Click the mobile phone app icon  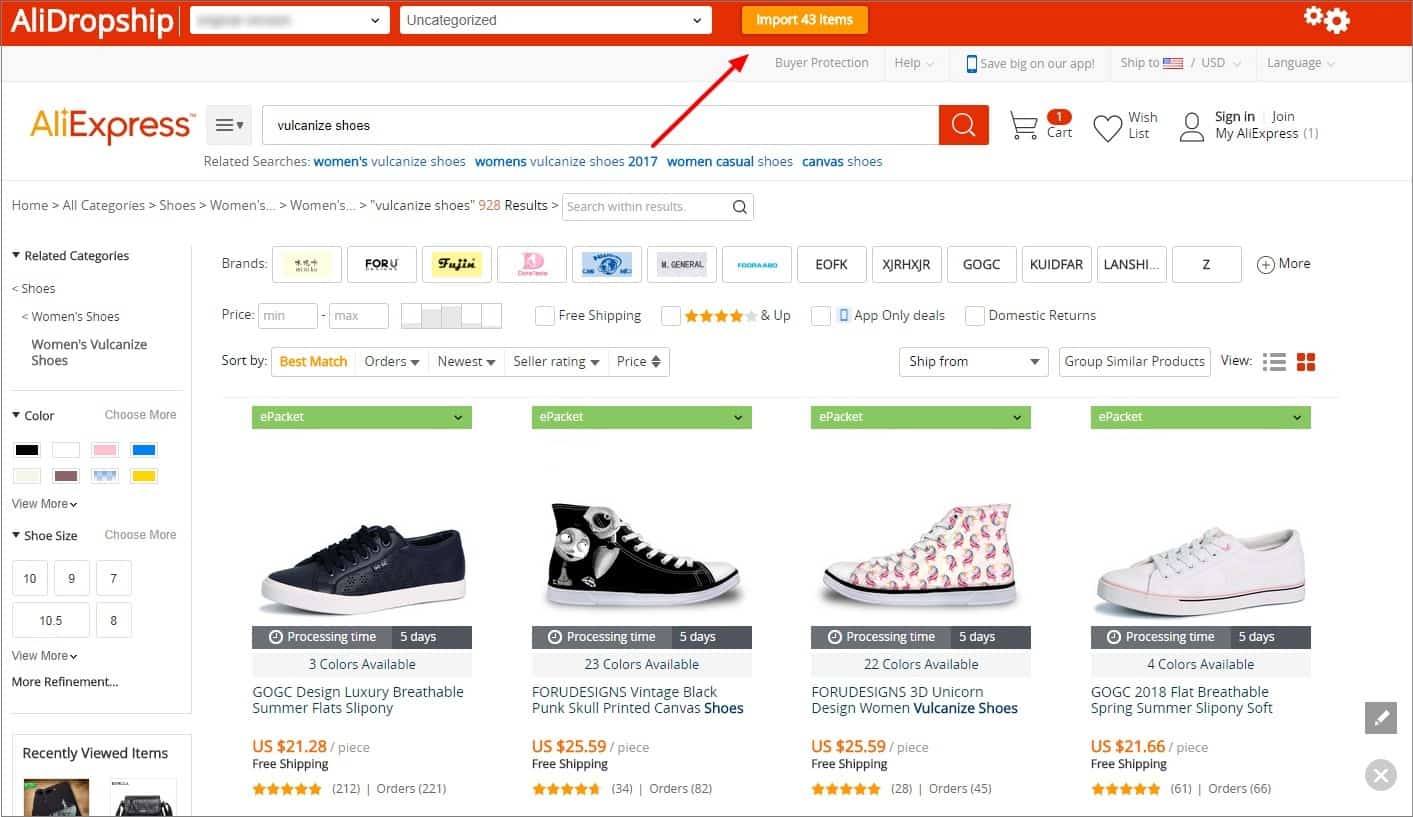tap(971, 64)
